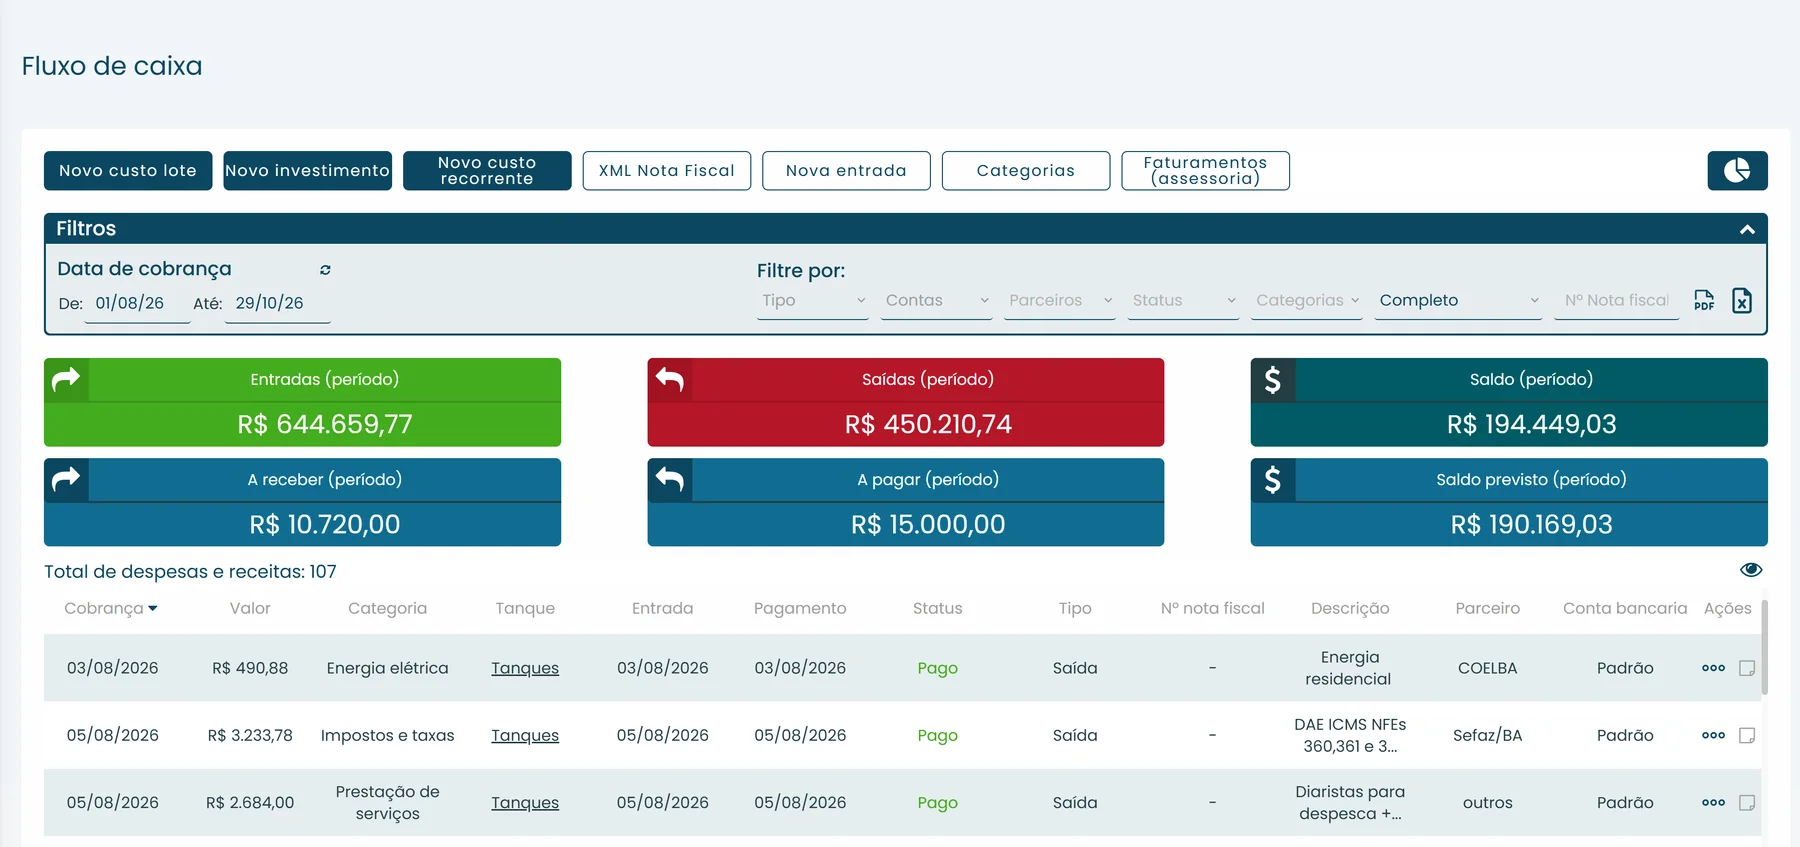Image resolution: width=1800 pixels, height=847 pixels.
Task: Click the Novo custo recorrente button
Action: 487,171
